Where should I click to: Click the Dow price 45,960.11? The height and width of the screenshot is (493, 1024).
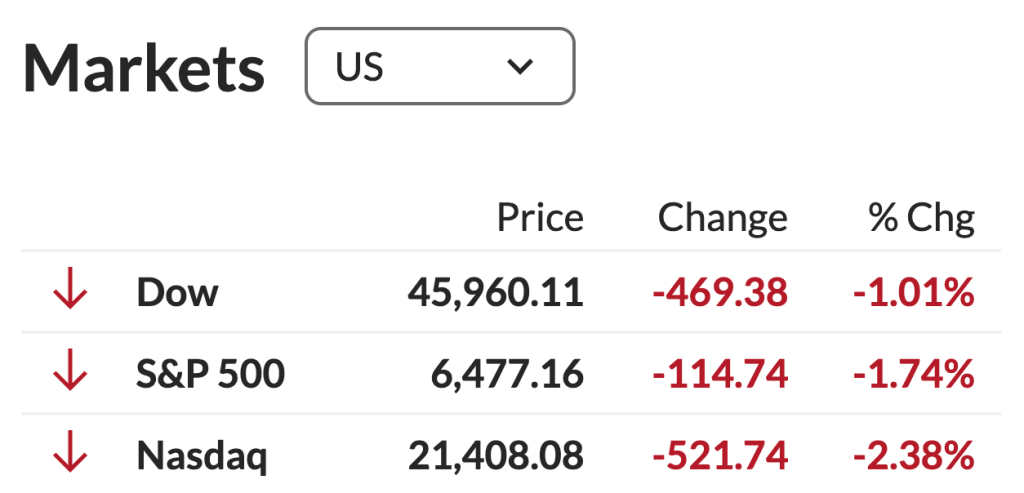[x=495, y=292]
